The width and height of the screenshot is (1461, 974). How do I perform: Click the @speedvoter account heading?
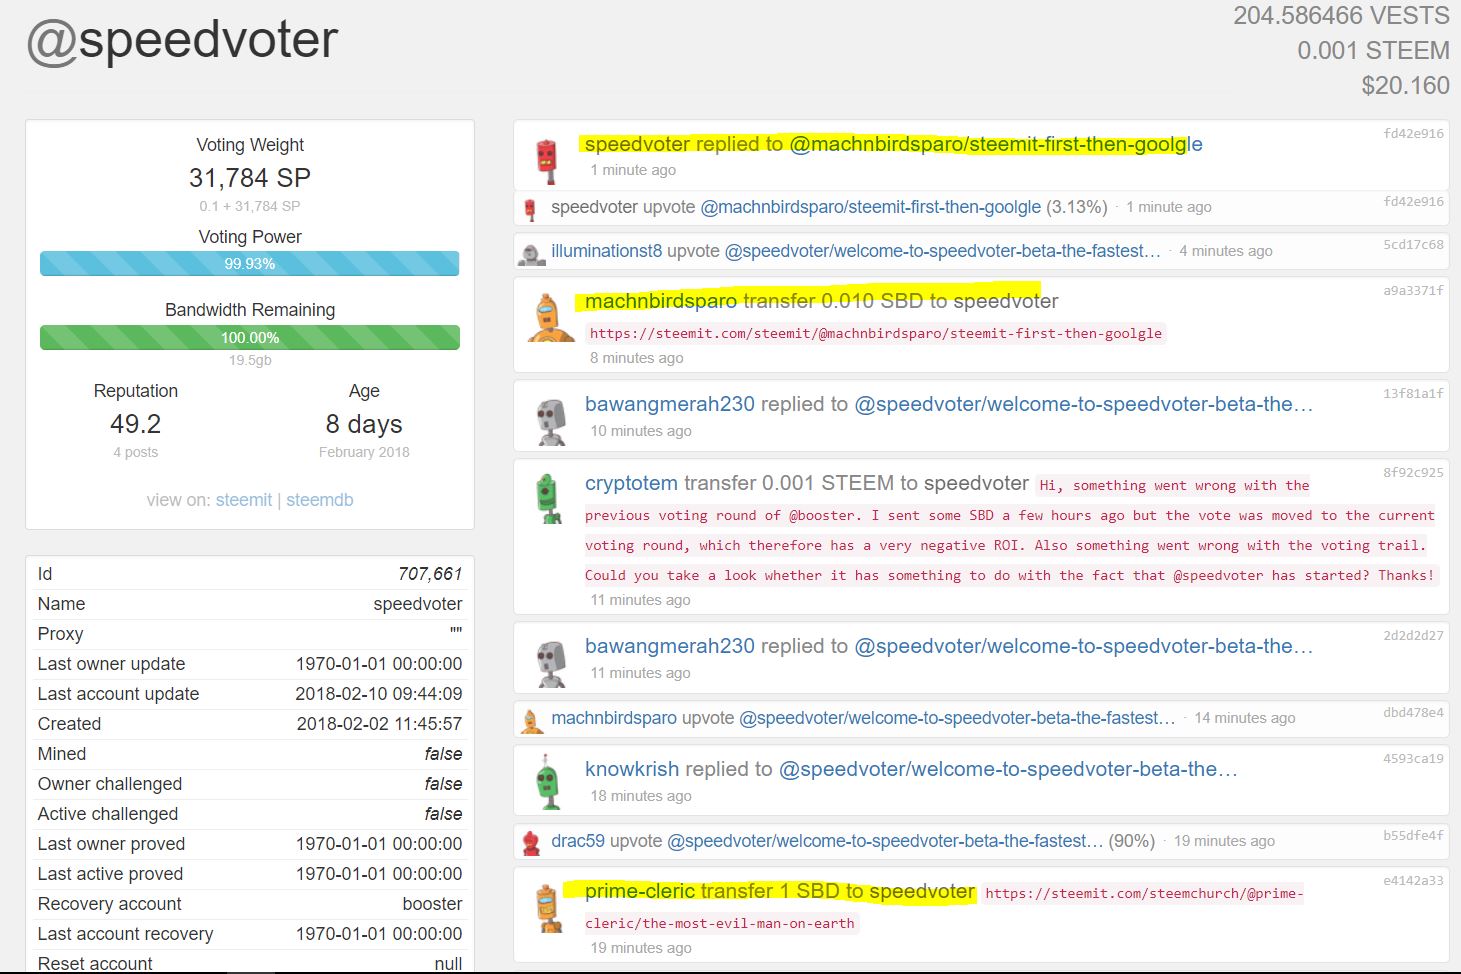pyautogui.click(x=182, y=42)
